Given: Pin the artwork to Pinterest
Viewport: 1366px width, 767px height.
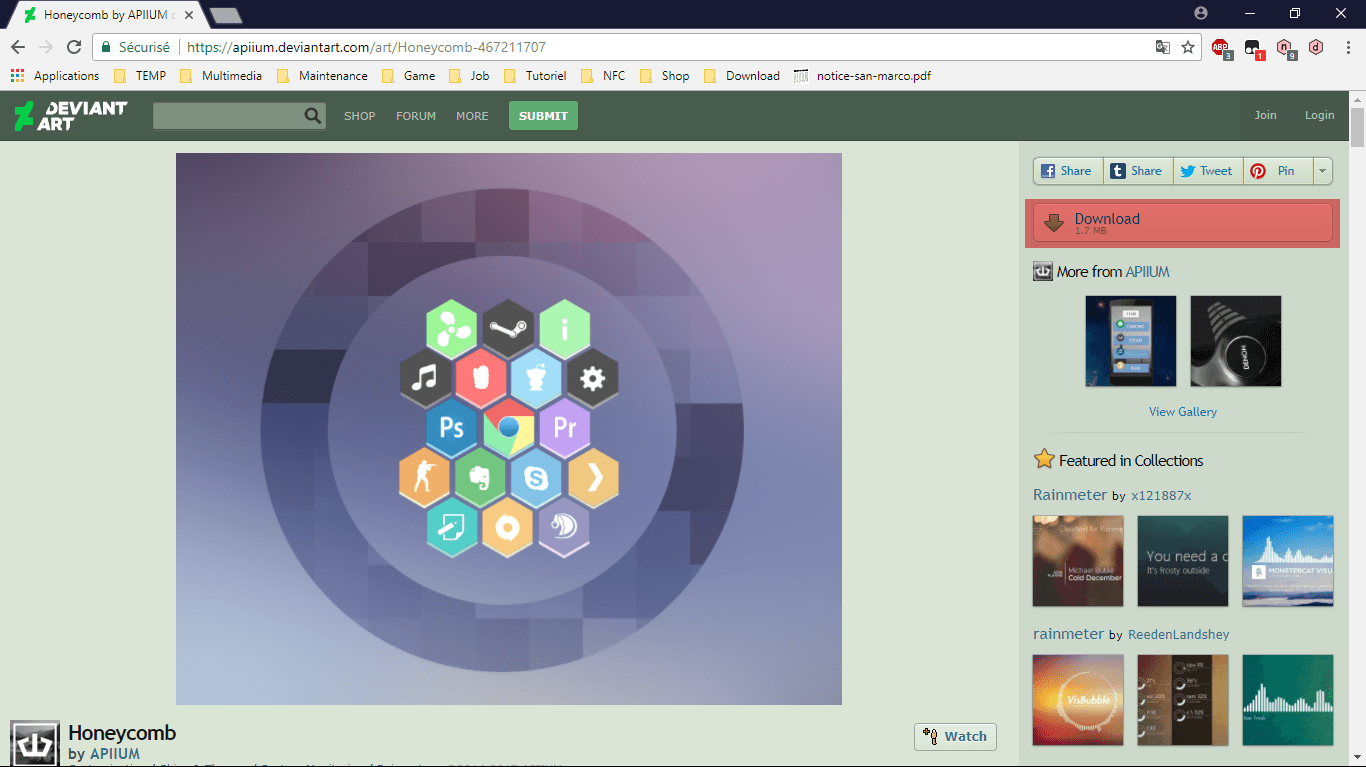Looking at the screenshot, I should point(1275,171).
